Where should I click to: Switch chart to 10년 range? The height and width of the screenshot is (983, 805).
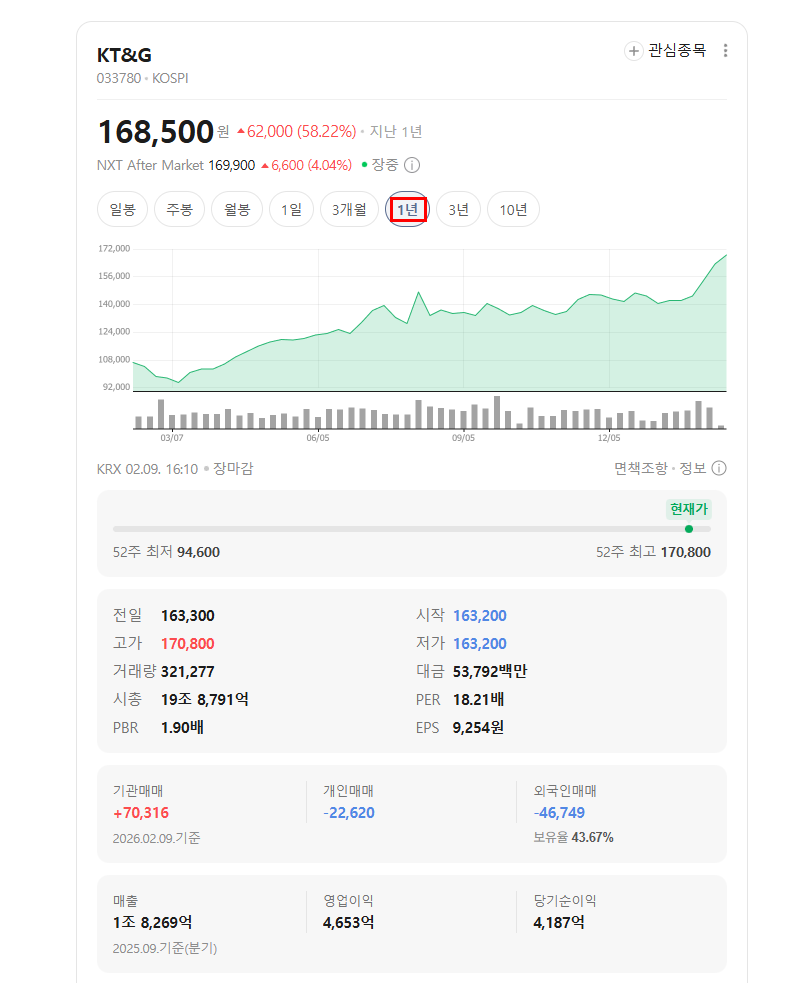tap(513, 209)
